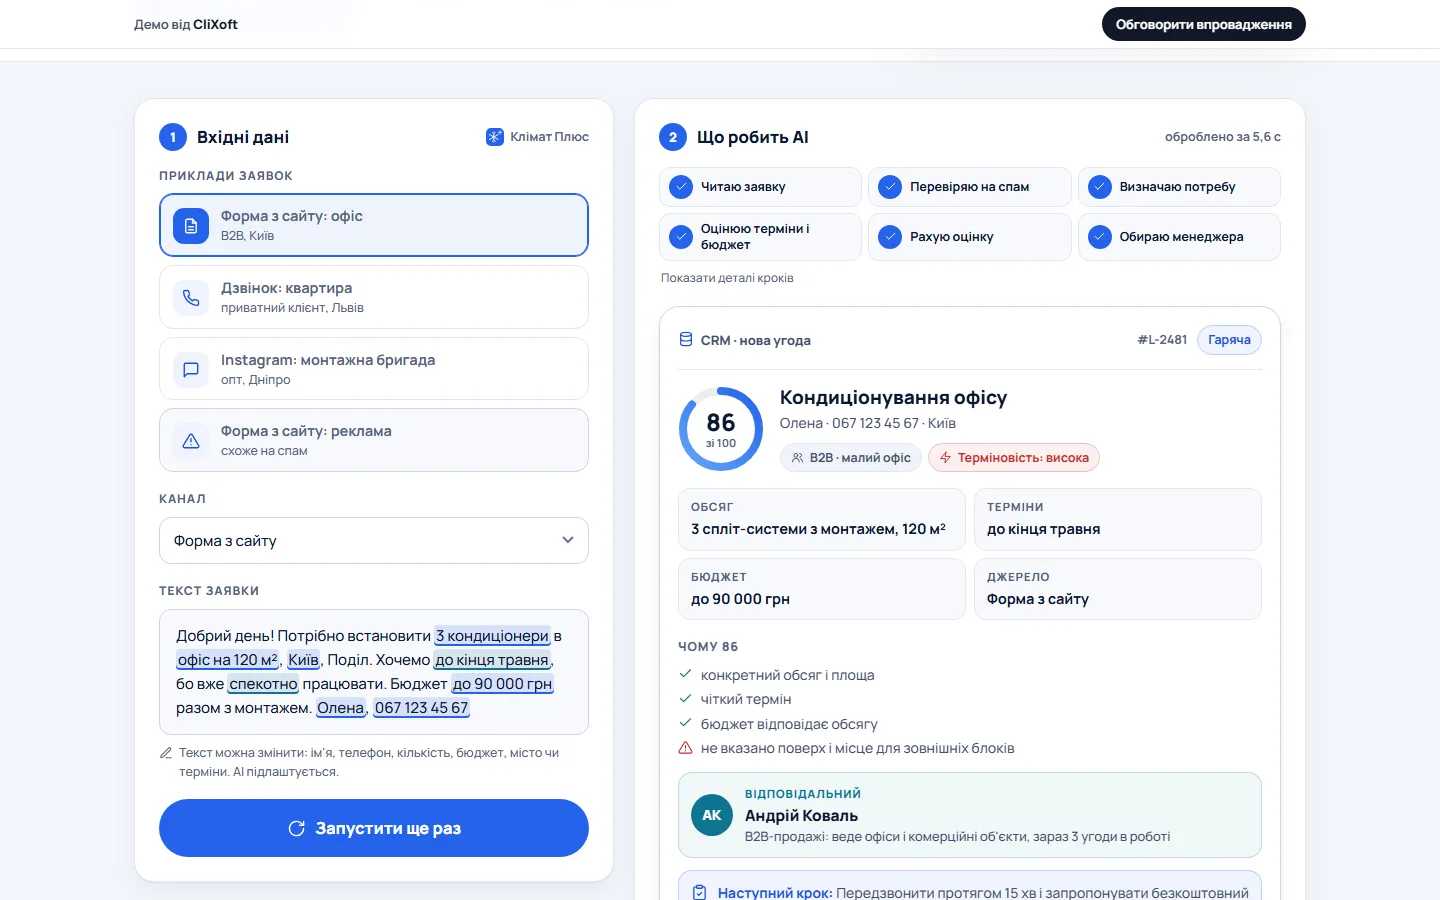1440x900 pixels.
Task: Click the phone icon beside Дзвінок: квартира
Action: coord(191,298)
